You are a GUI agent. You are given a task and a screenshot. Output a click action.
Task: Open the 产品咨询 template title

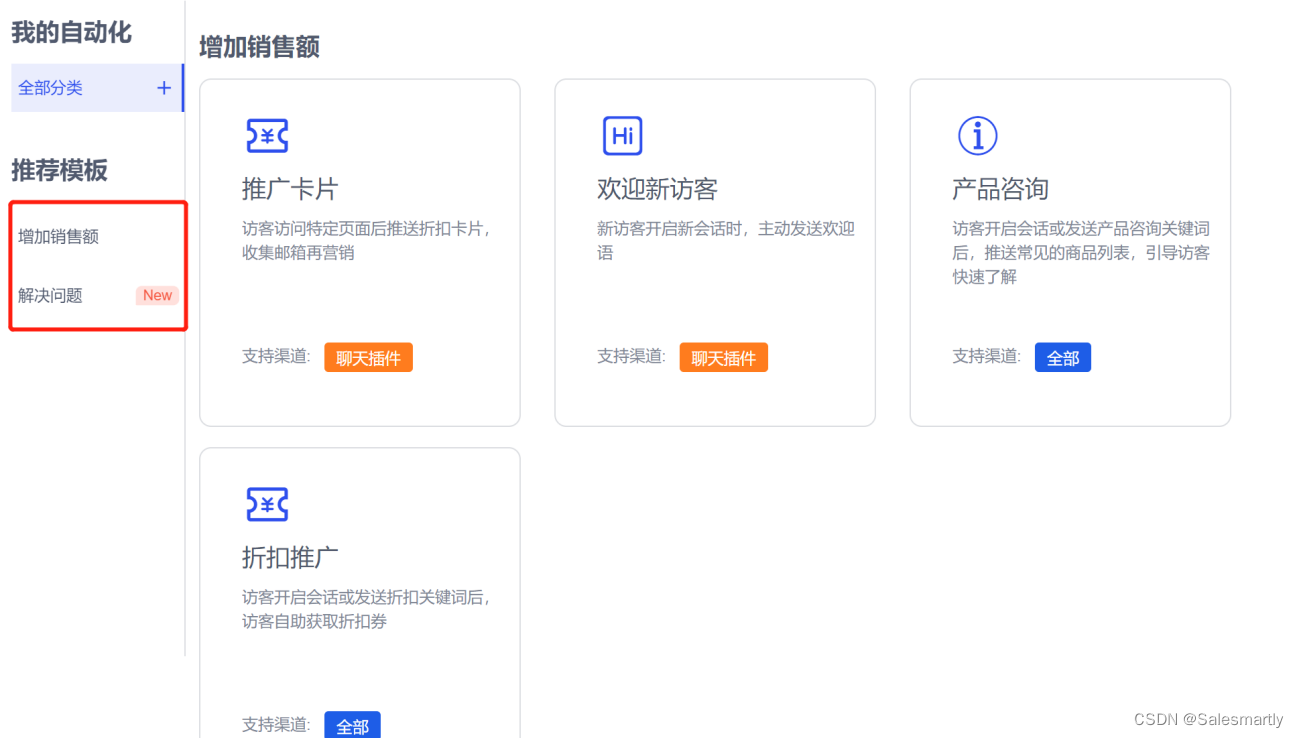tap(1000, 189)
